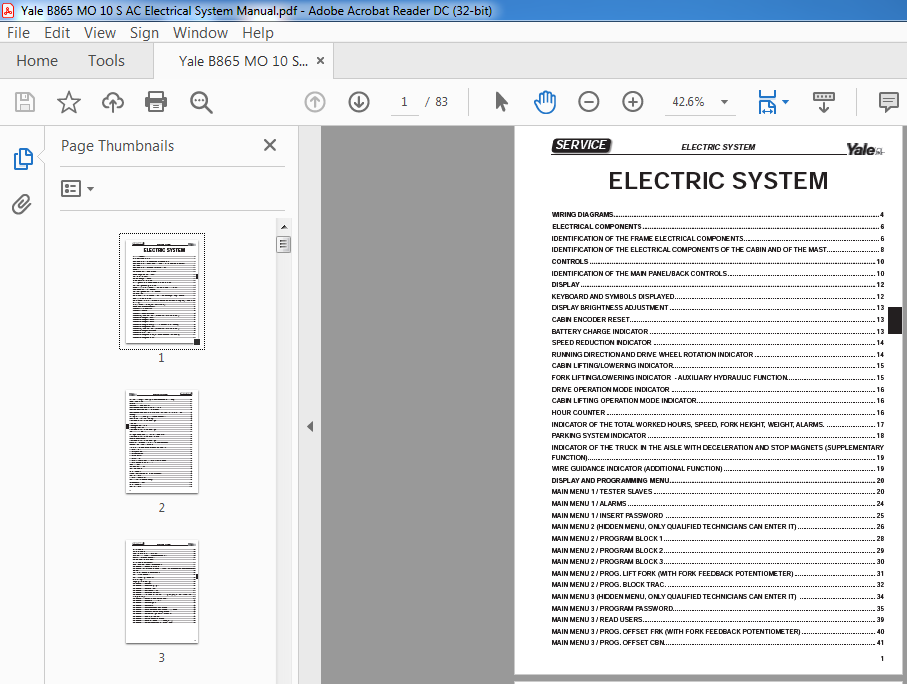
Task: Click DRIVE OPERATION MODE INDICATOR entry
Action: pyautogui.click(x=717, y=389)
